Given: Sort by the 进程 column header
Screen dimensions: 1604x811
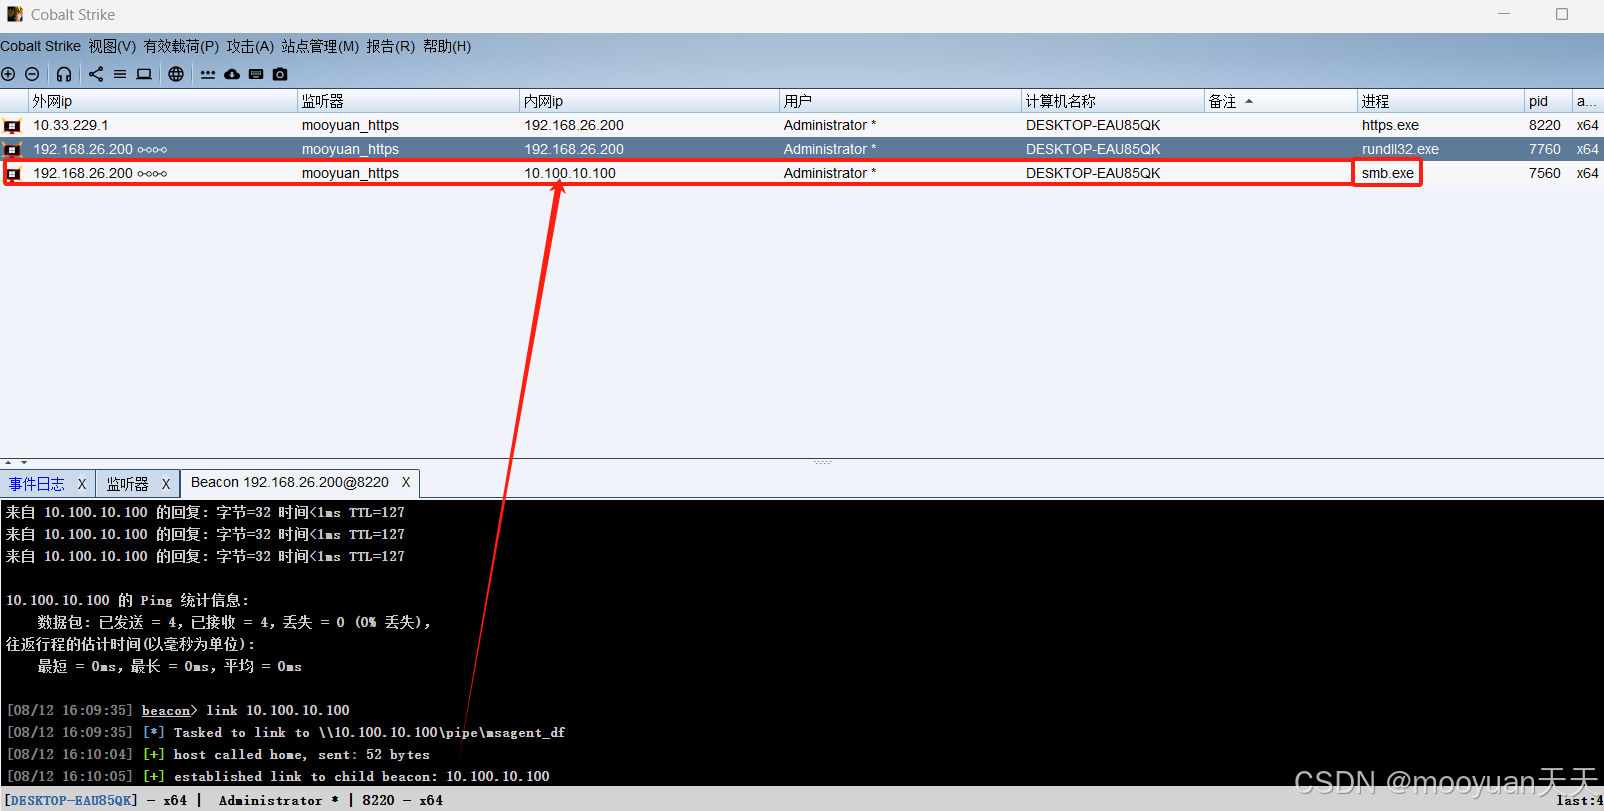Looking at the screenshot, I should (1441, 101).
